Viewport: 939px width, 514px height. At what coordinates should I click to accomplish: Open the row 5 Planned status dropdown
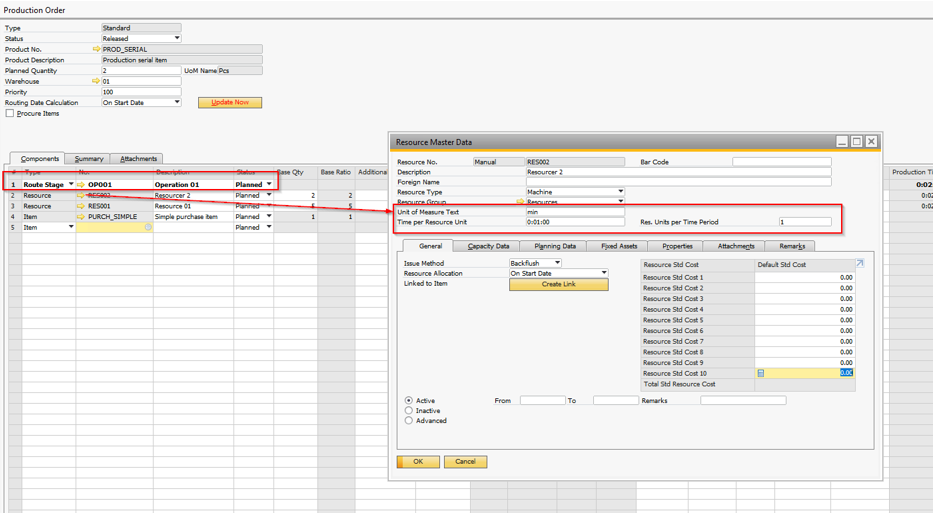pos(269,228)
